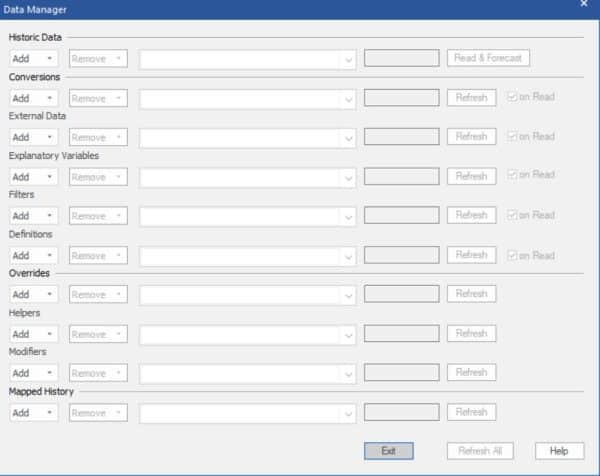Click Remove in the Explanatory Variables row

[98, 177]
